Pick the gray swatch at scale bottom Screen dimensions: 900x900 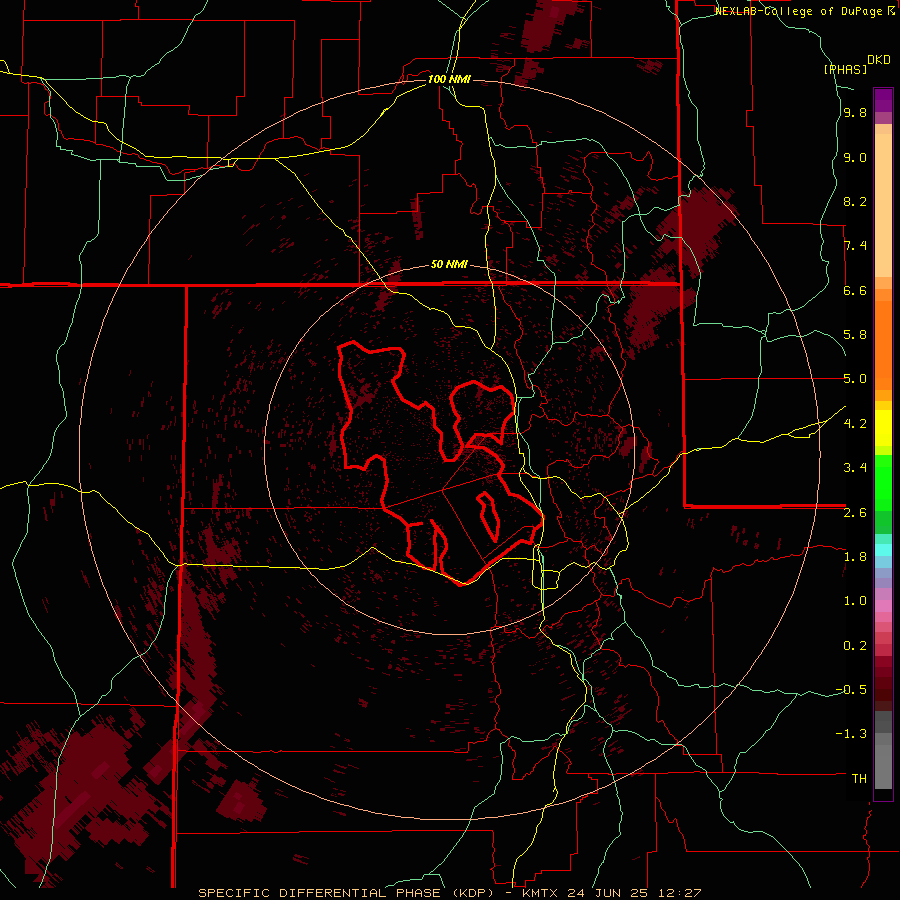coord(883,766)
